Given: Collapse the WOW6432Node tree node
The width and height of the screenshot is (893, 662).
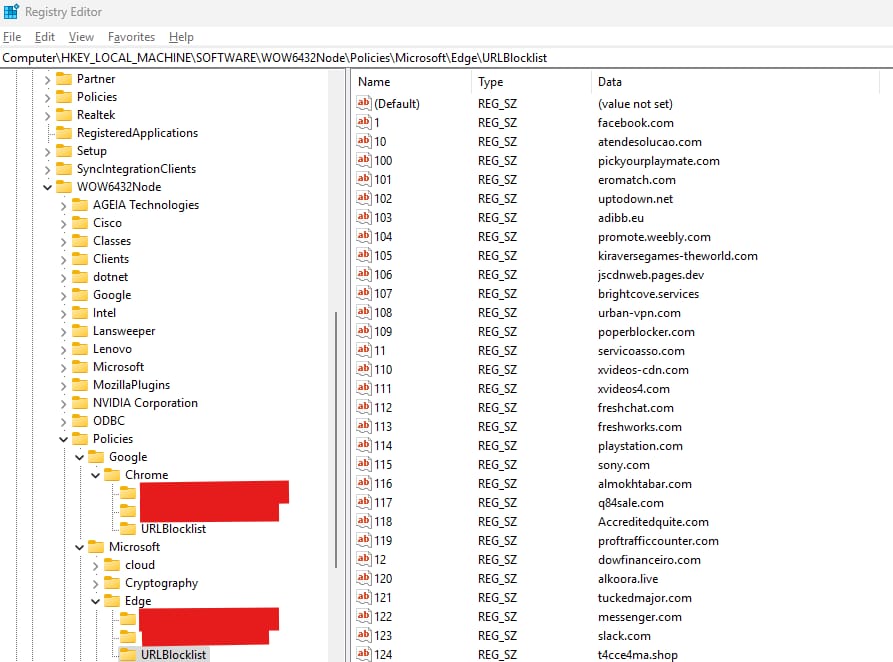Looking at the screenshot, I should [48, 187].
